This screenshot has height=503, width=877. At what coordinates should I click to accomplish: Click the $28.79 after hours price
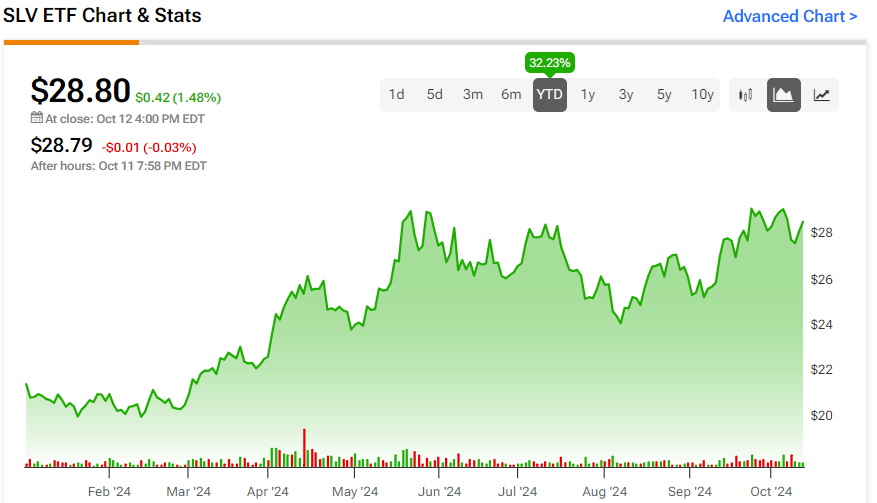(62, 145)
